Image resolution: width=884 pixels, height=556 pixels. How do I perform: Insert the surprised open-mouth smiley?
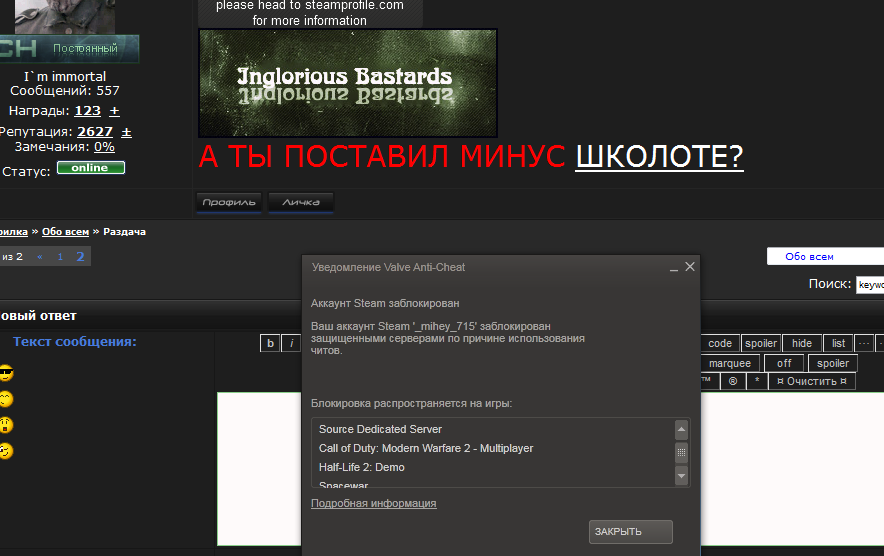tap(6, 425)
